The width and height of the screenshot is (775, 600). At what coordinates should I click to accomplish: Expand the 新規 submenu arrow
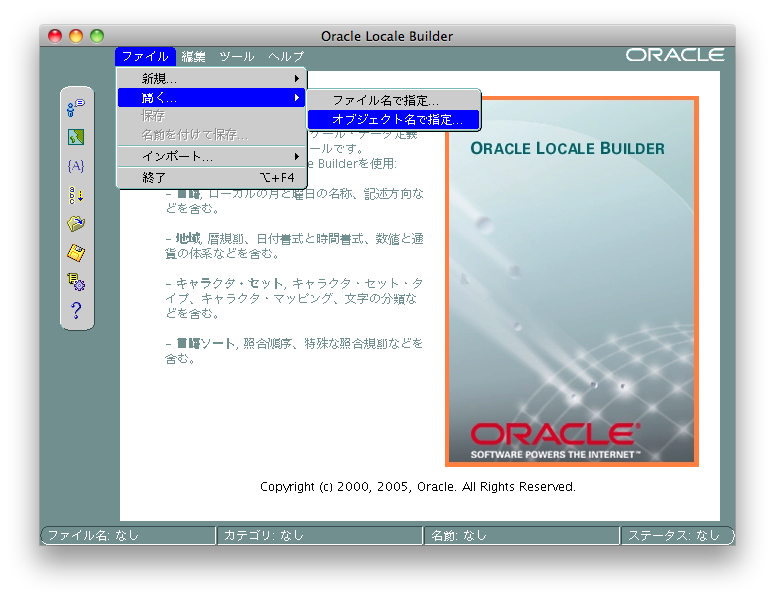297,79
